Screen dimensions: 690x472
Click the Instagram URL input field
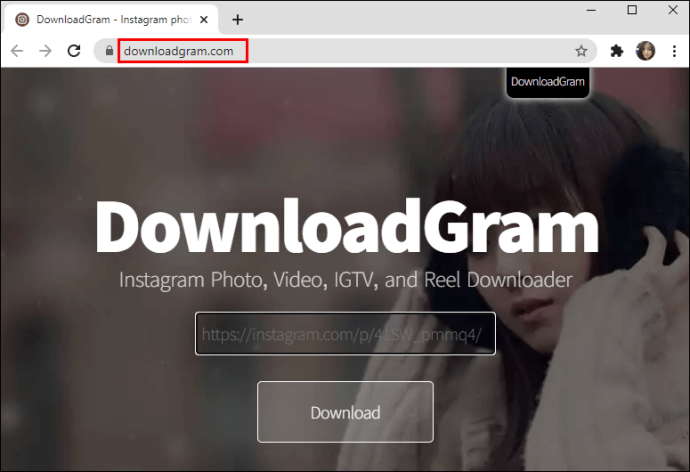[x=345, y=333]
